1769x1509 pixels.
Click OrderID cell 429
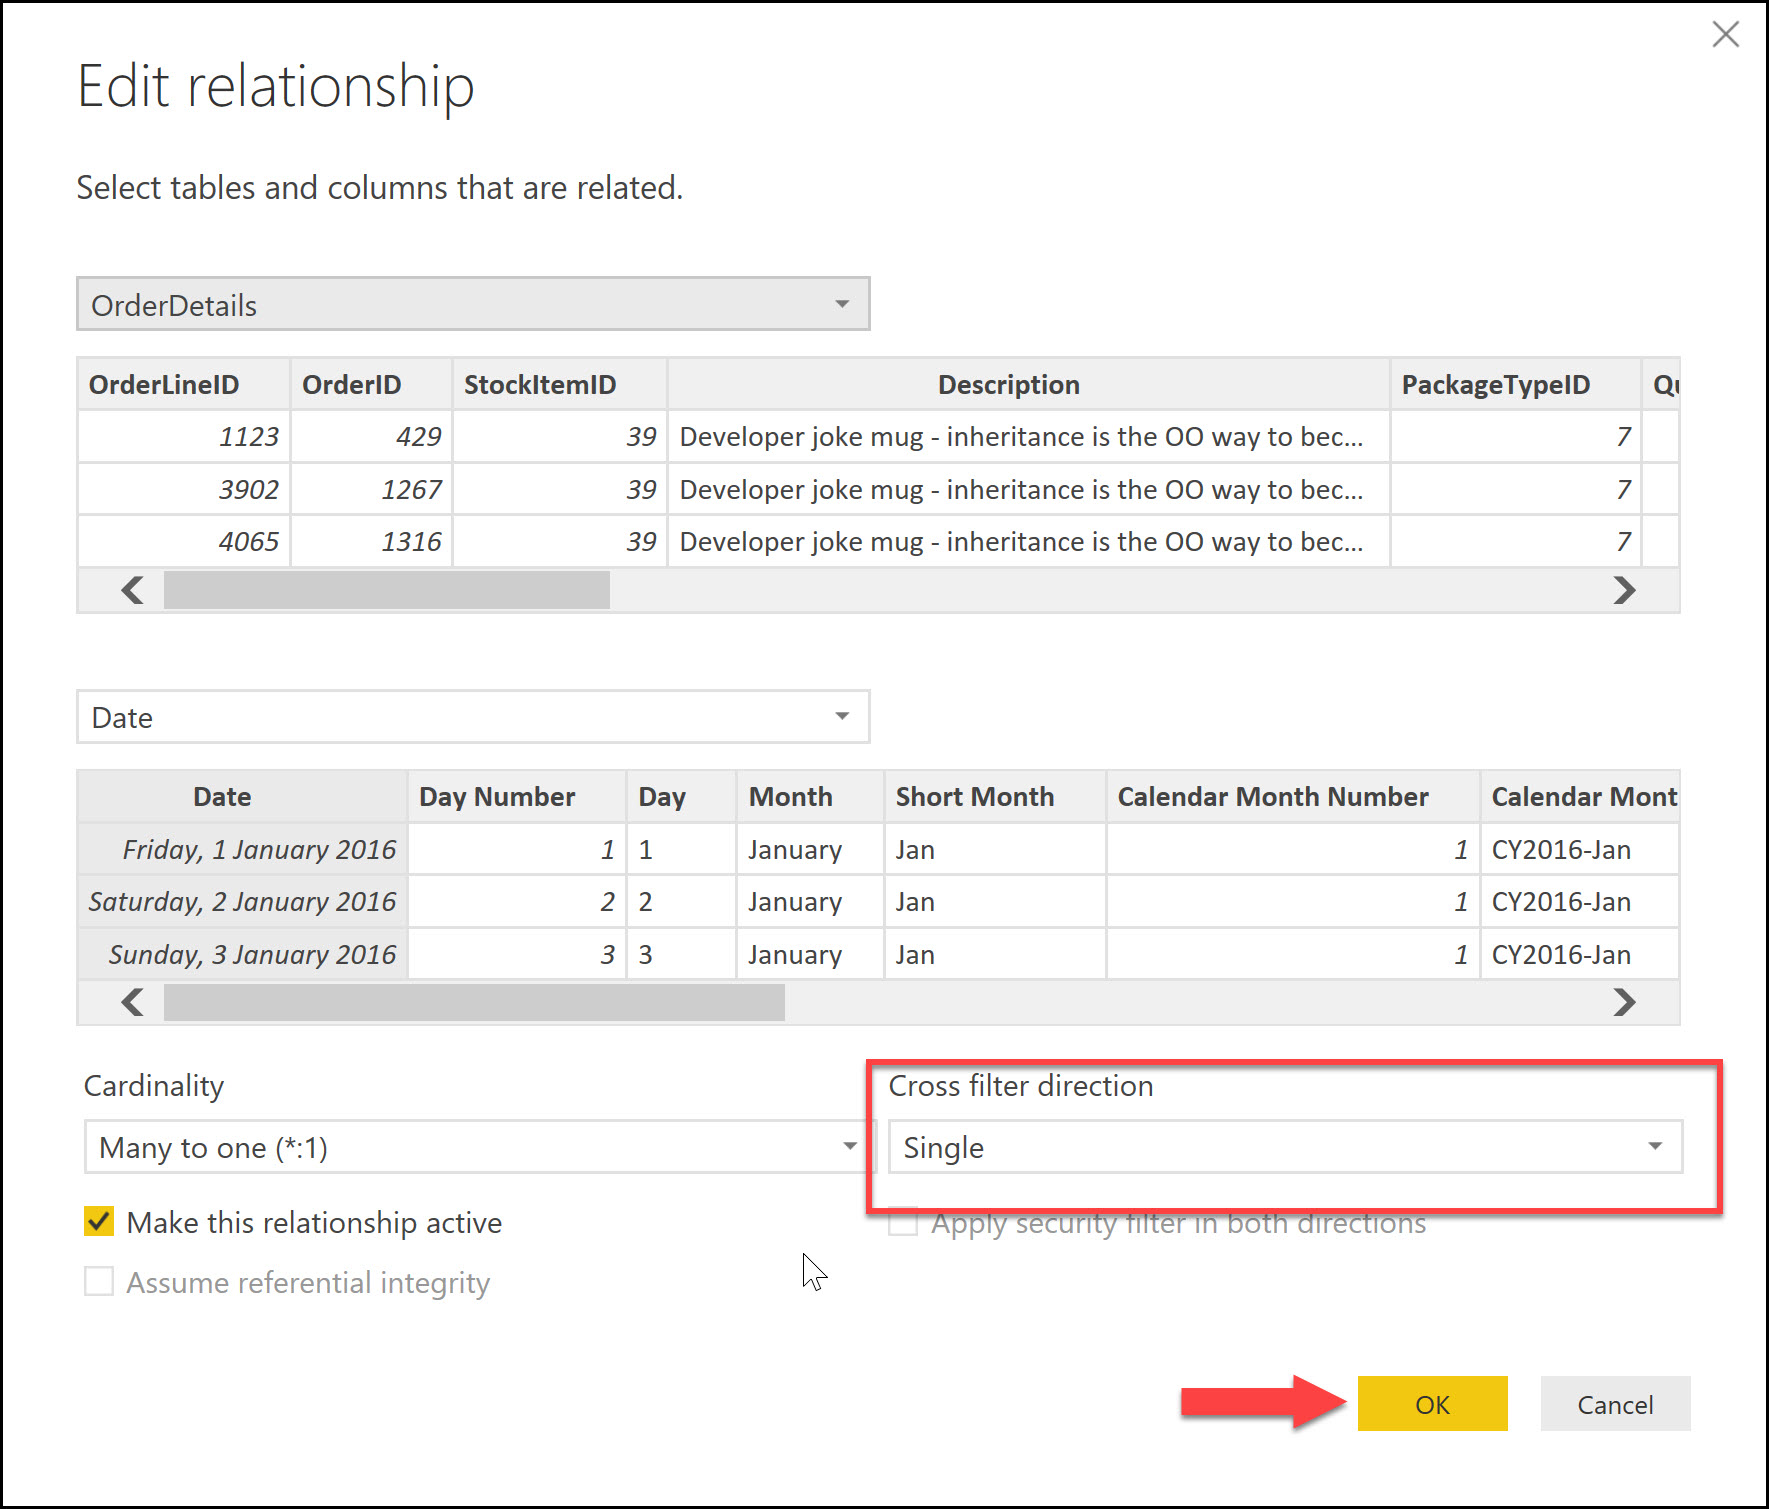point(371,437)
